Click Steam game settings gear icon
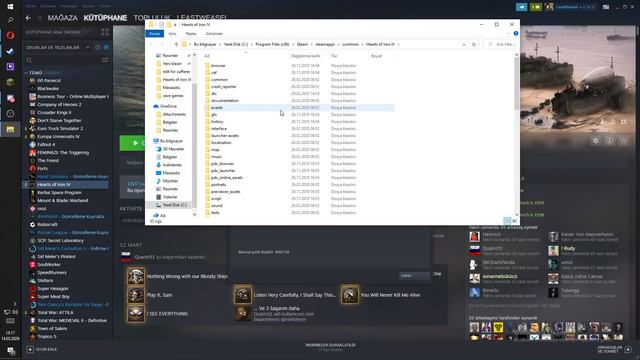The height and width of the screenshot is (360, 640). pos(596,141)
